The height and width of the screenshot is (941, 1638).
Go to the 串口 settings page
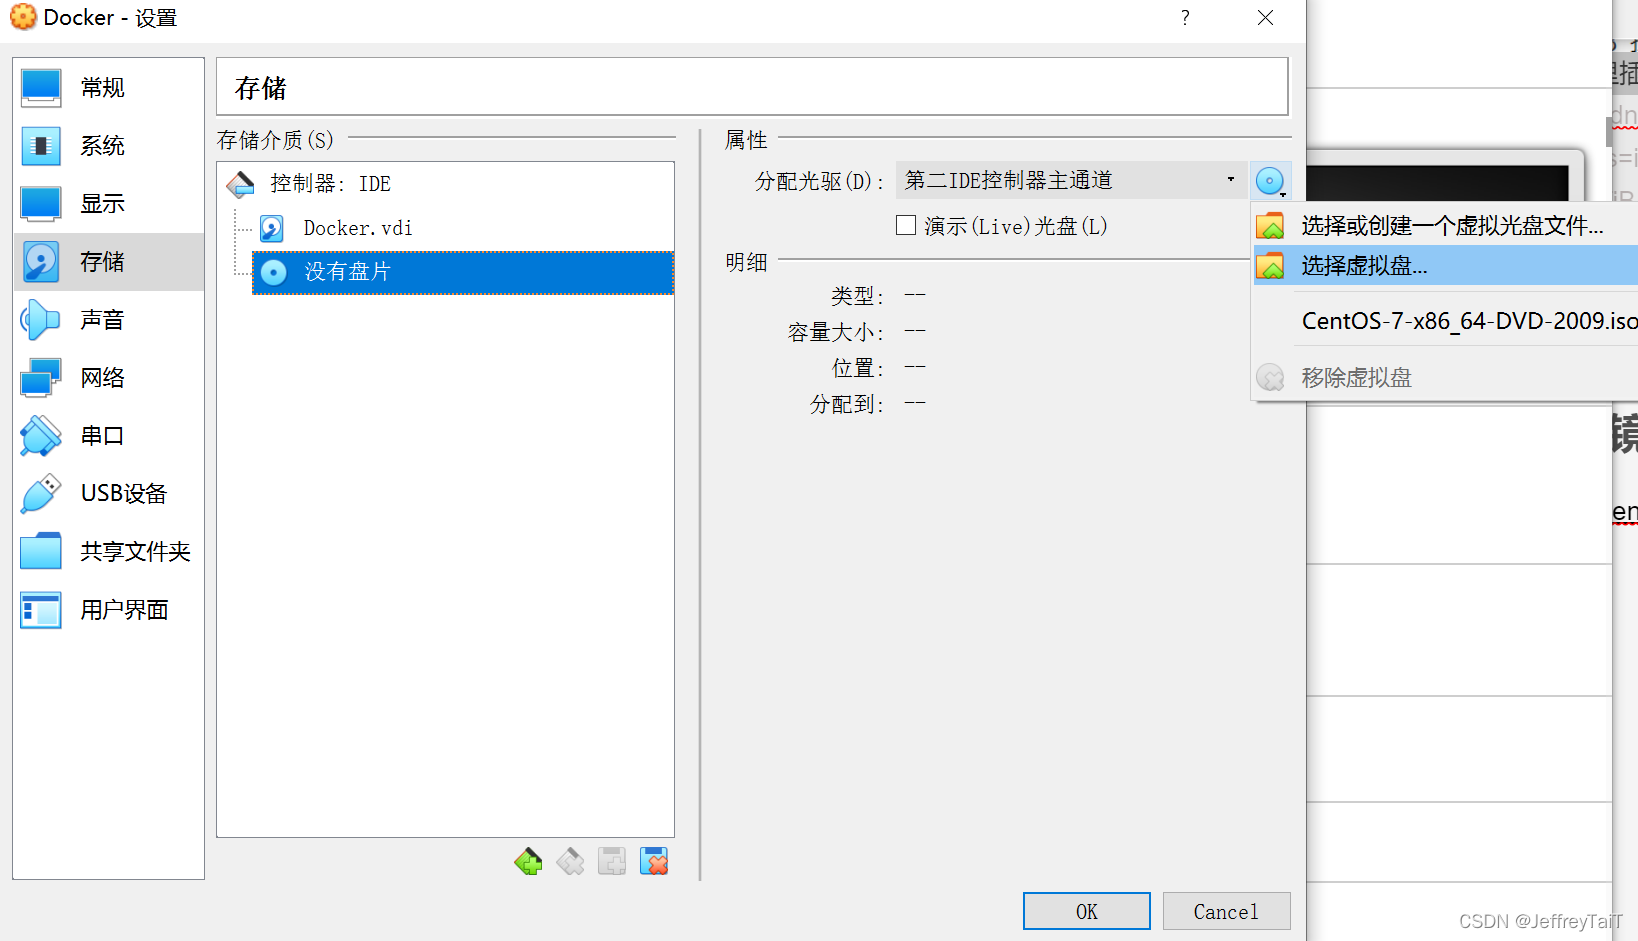109,436
